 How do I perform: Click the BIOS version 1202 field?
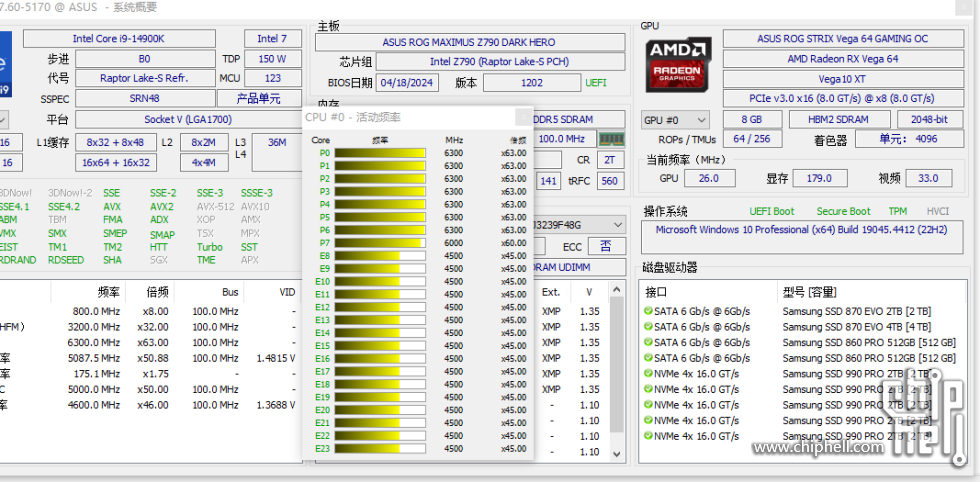(531, 83)
